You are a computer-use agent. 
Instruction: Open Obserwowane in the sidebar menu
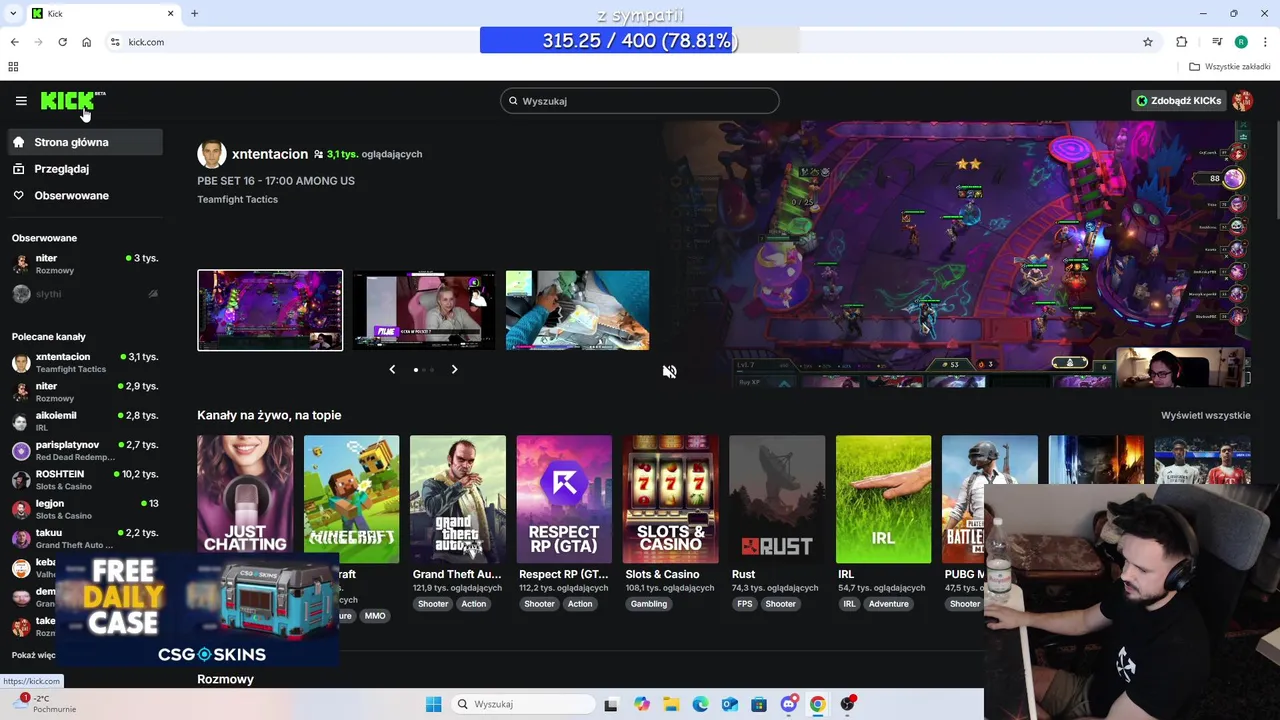tap(85, 195)
